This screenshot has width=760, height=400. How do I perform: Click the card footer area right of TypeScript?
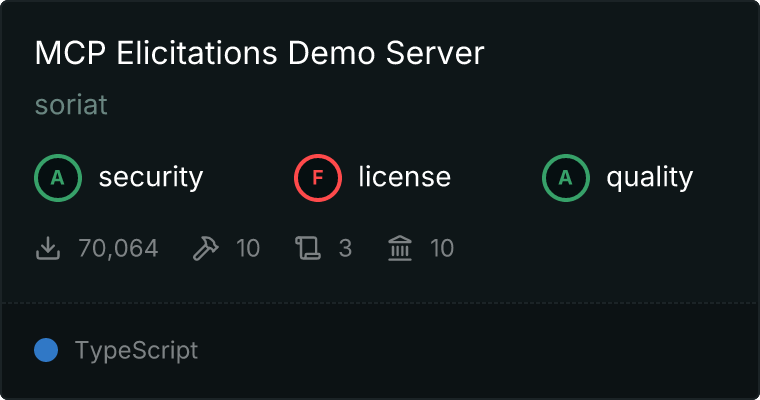click(480, 351)
